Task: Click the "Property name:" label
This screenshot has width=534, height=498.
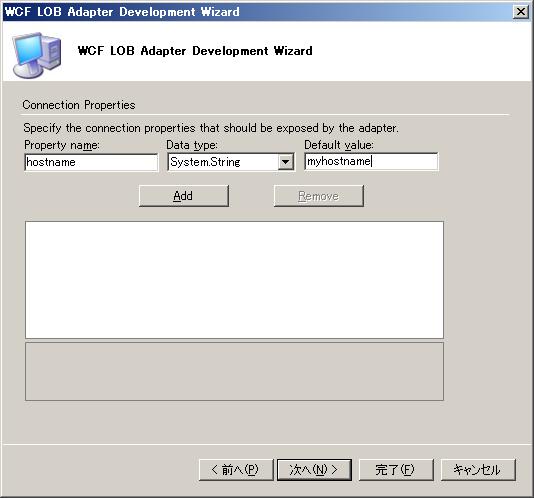Action: point(62,145)
